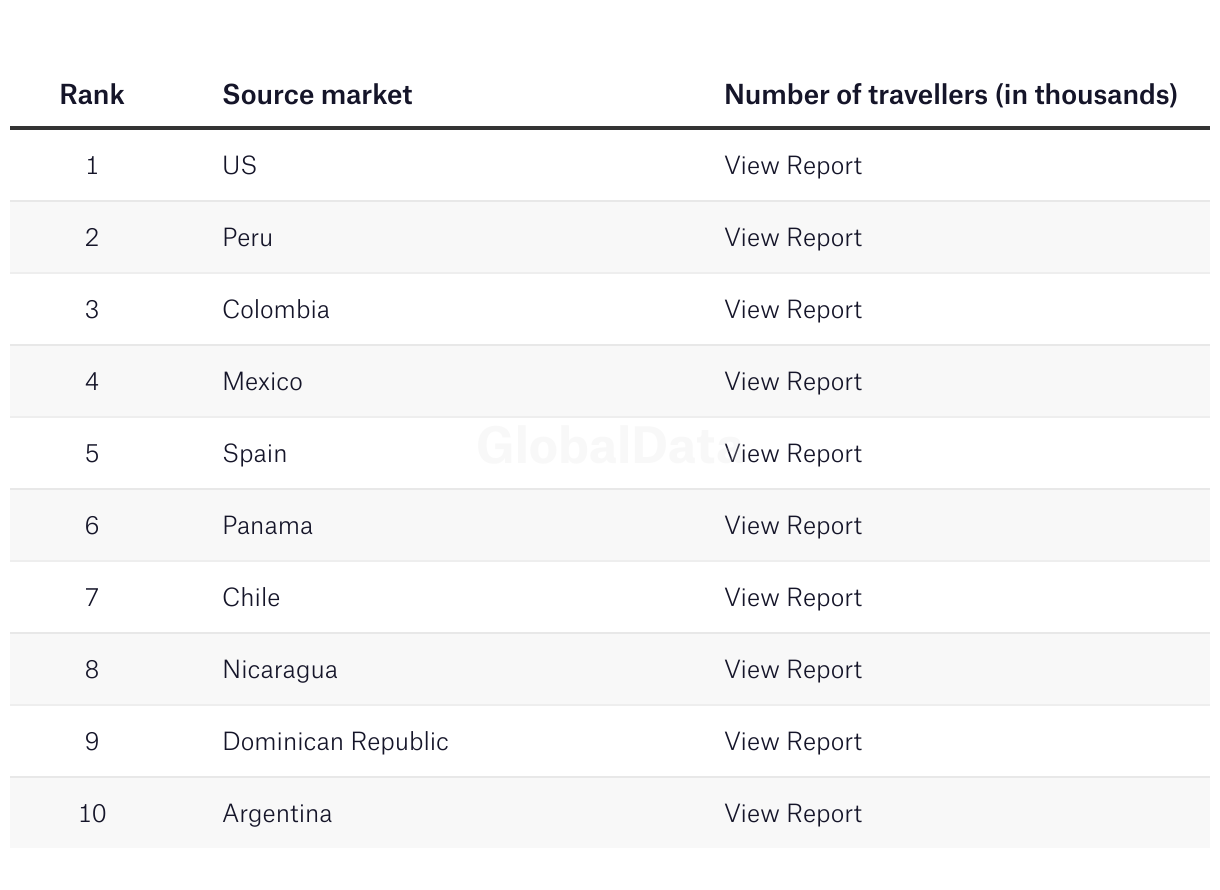Open View Report for Dominican Republic
Image resolution: width=1220 pixels, height=890 pixels.
point(793,741)
